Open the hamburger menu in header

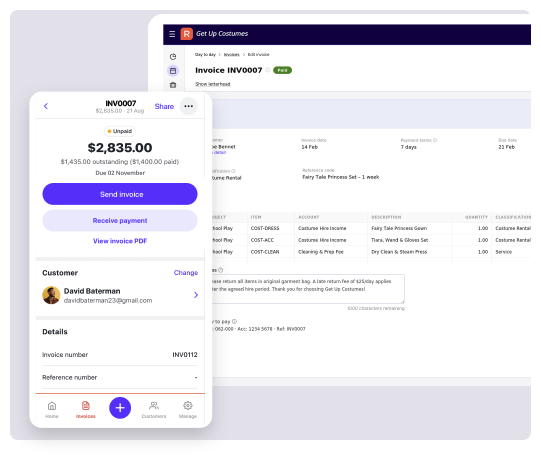click(172, 34)
